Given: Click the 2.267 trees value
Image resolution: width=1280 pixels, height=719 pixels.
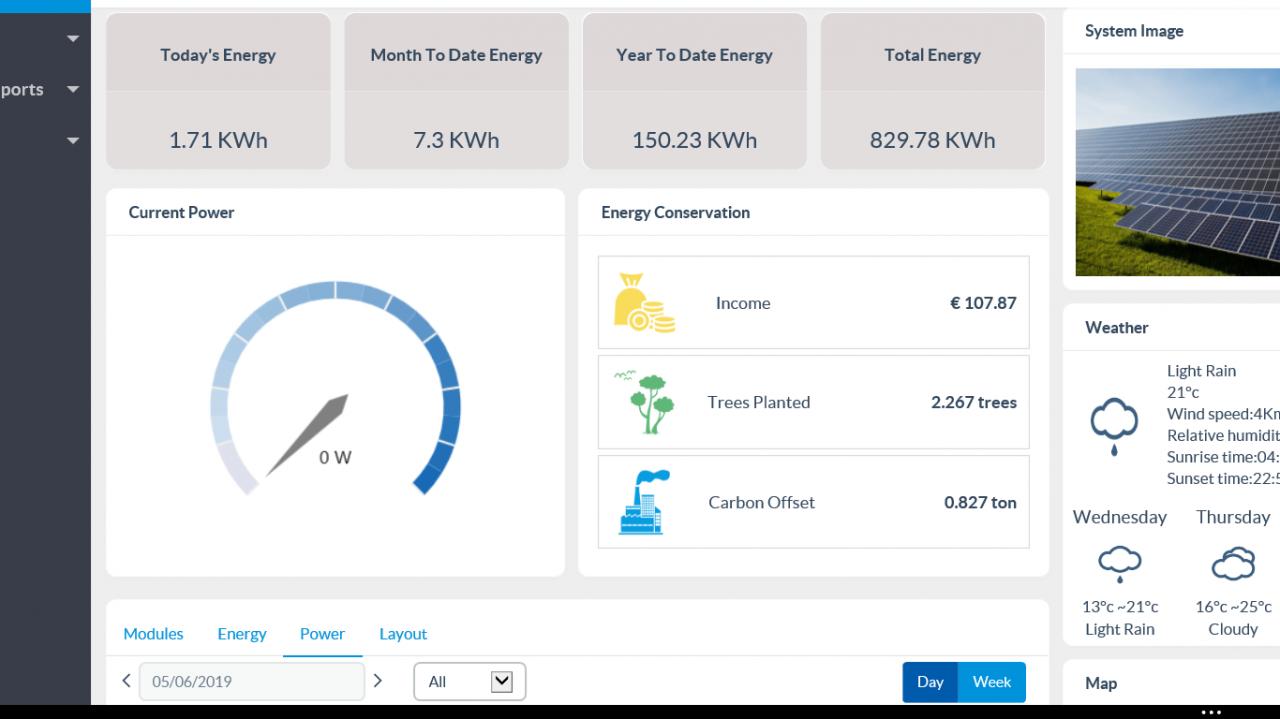Looking at the screenshot, I should click(974, 402).
